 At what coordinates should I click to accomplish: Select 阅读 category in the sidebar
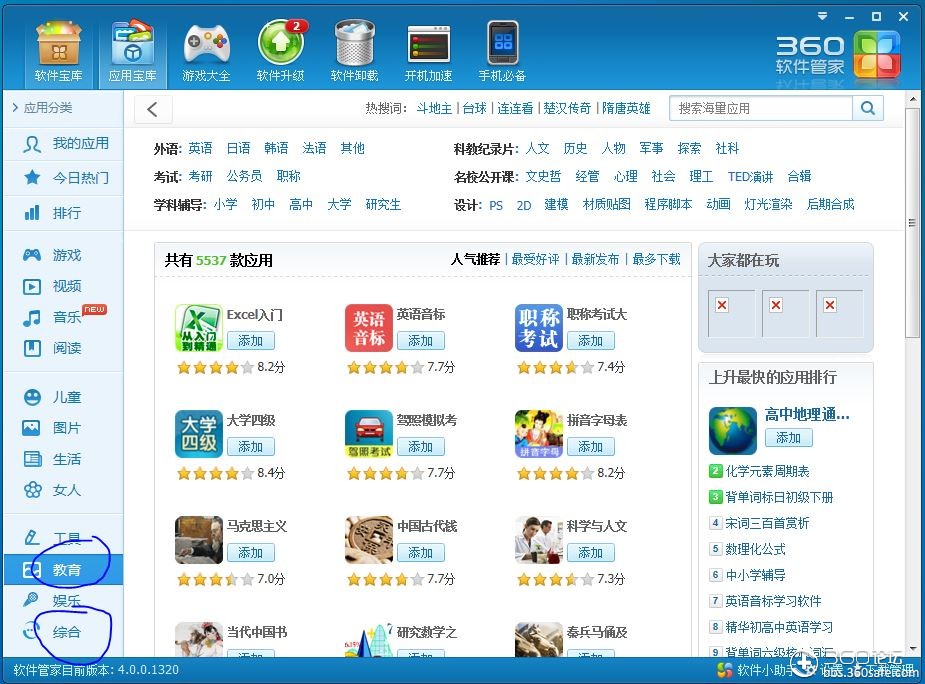(64, 348)
